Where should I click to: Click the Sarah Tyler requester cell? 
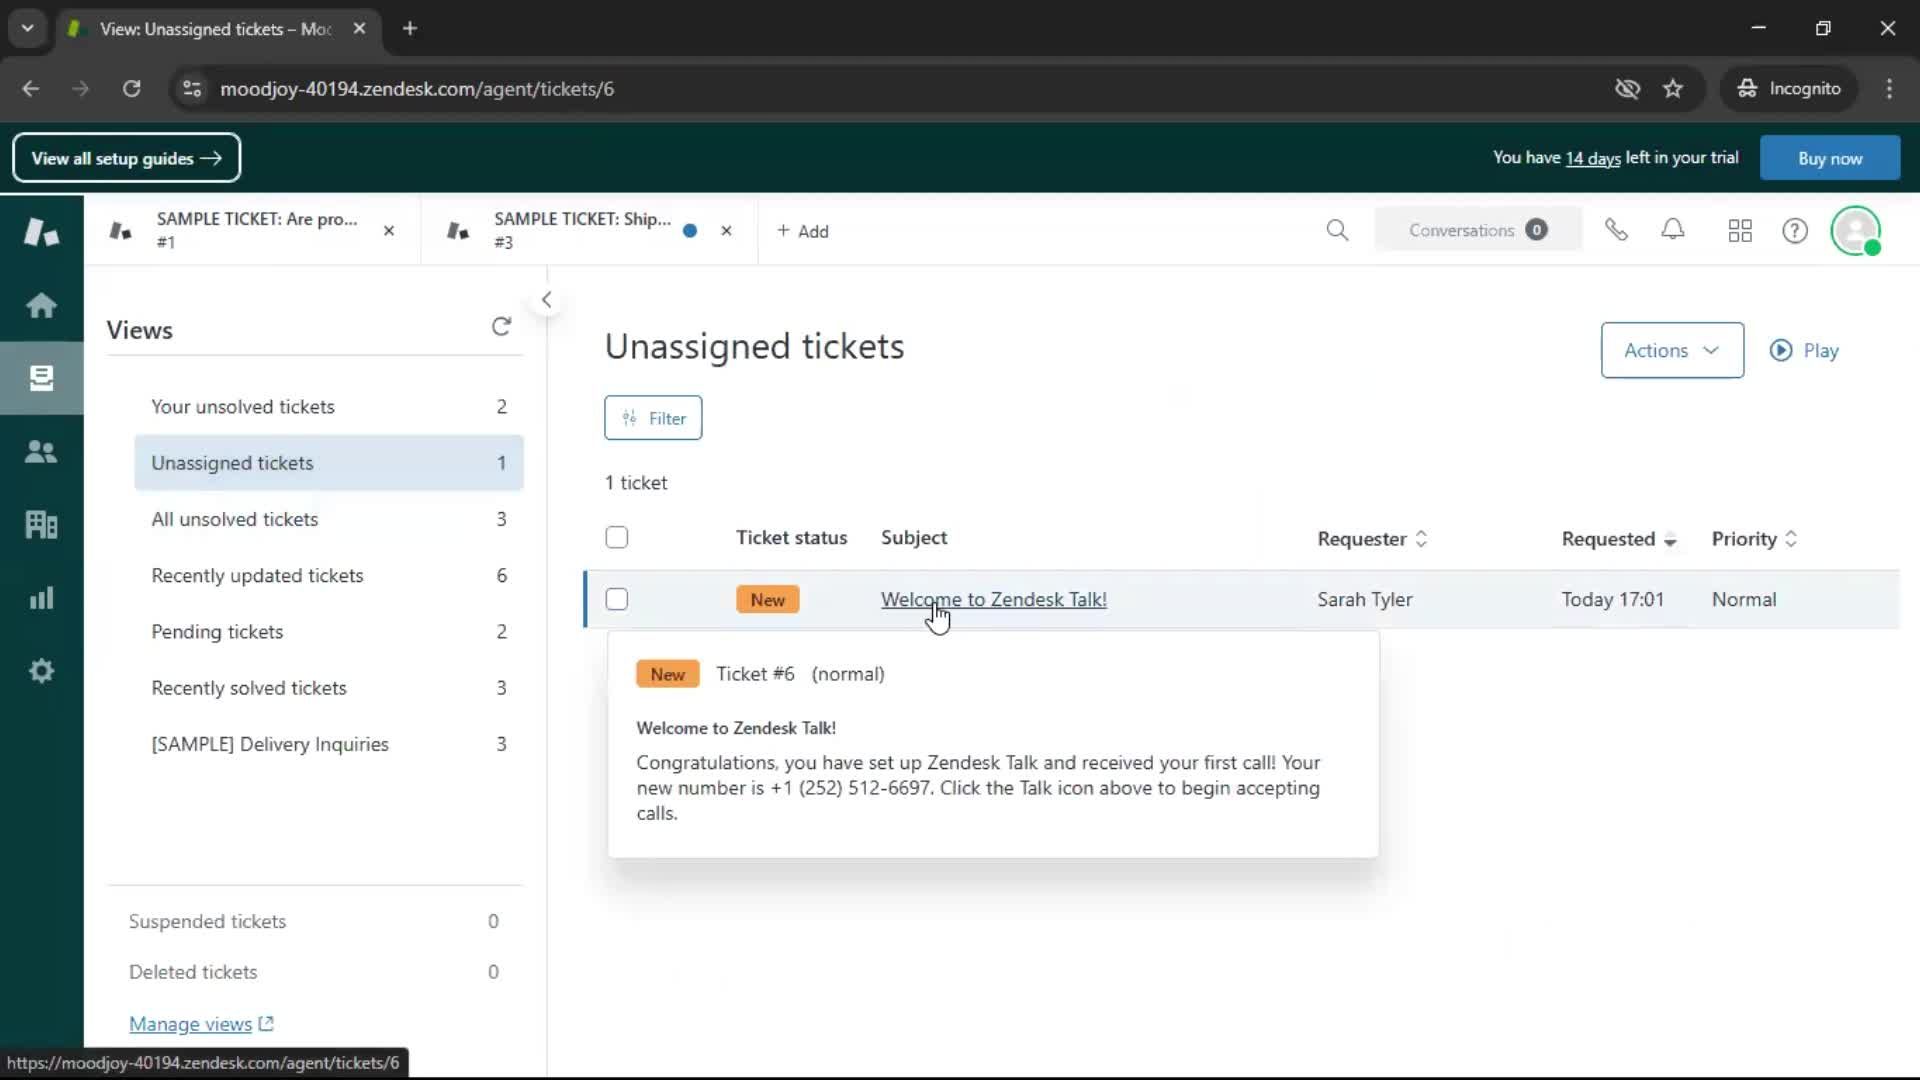1365,600
